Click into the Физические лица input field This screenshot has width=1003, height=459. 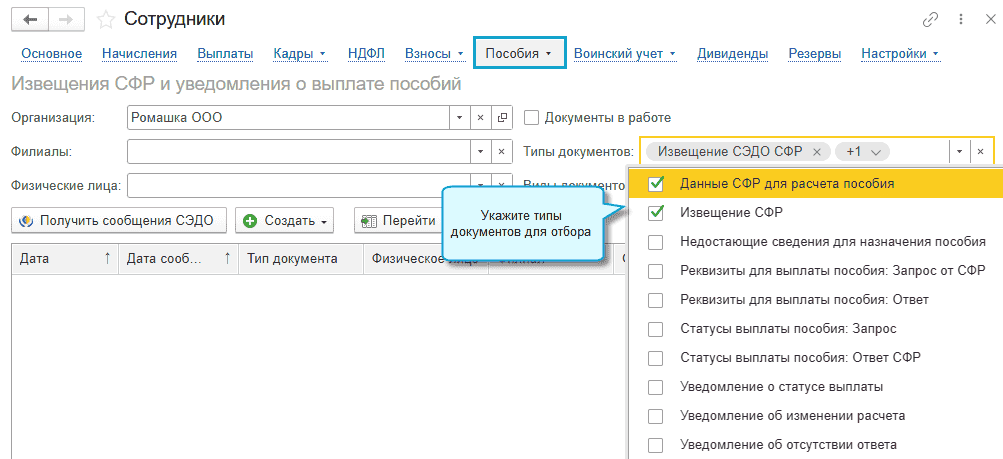pyautogui.click(x=299, y=186)
